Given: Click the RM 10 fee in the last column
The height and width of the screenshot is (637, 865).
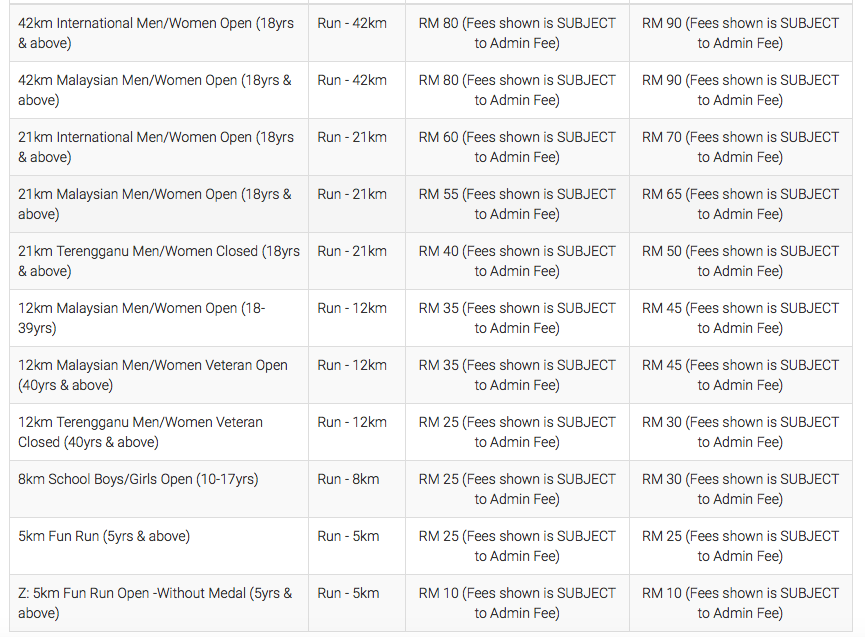Looking at the screenshot, I should click(741, 603).
